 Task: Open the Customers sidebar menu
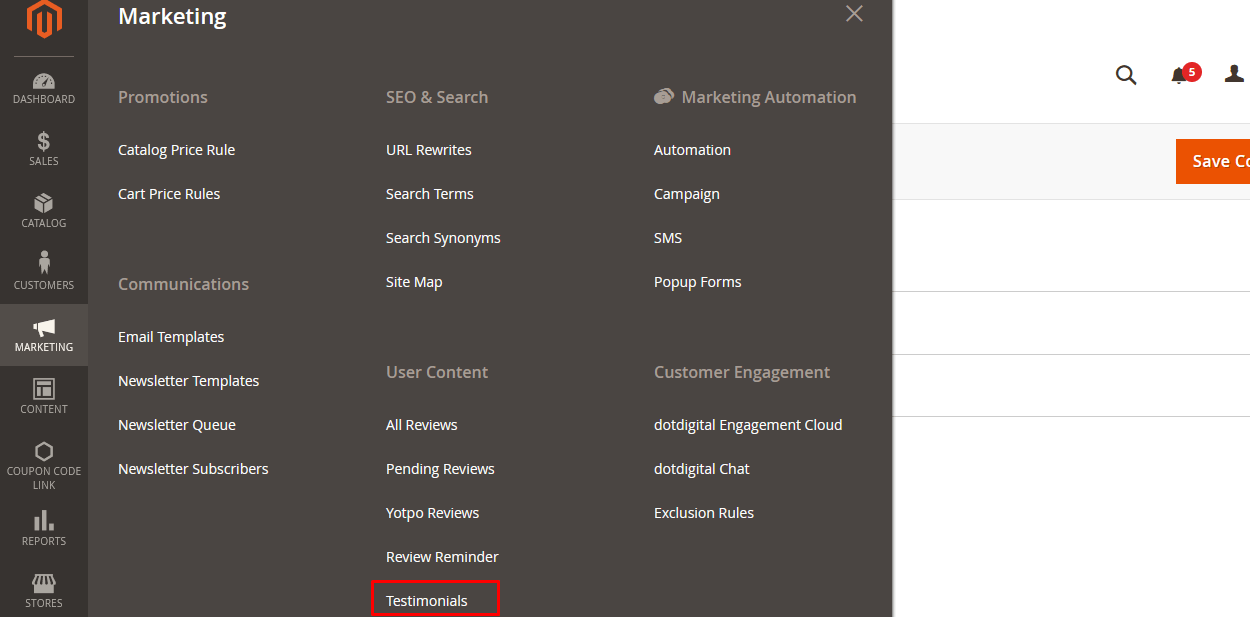click(44, 272)
